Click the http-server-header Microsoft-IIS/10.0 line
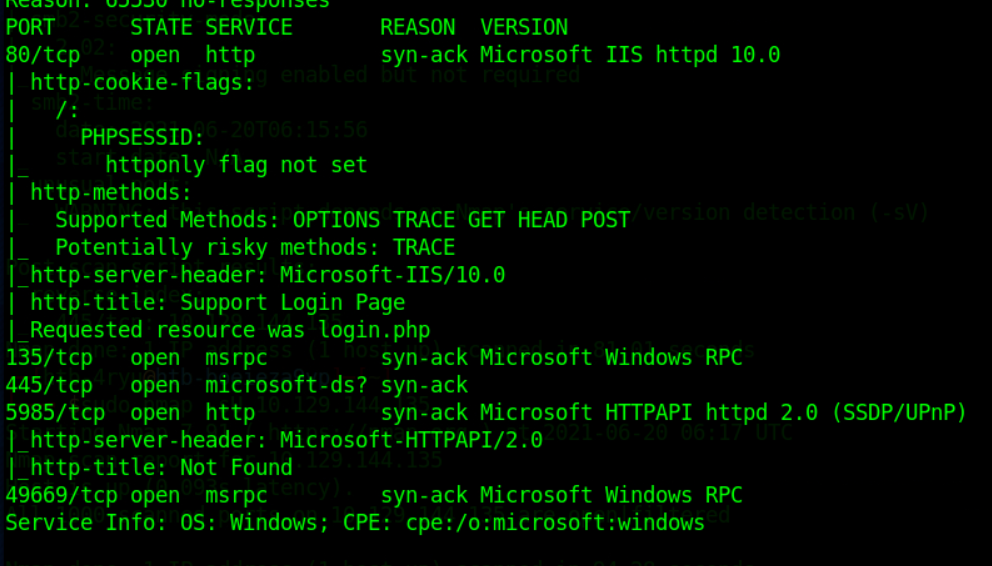Image resolution: width=992 pixels, height=566 pixels. [255, 275]
